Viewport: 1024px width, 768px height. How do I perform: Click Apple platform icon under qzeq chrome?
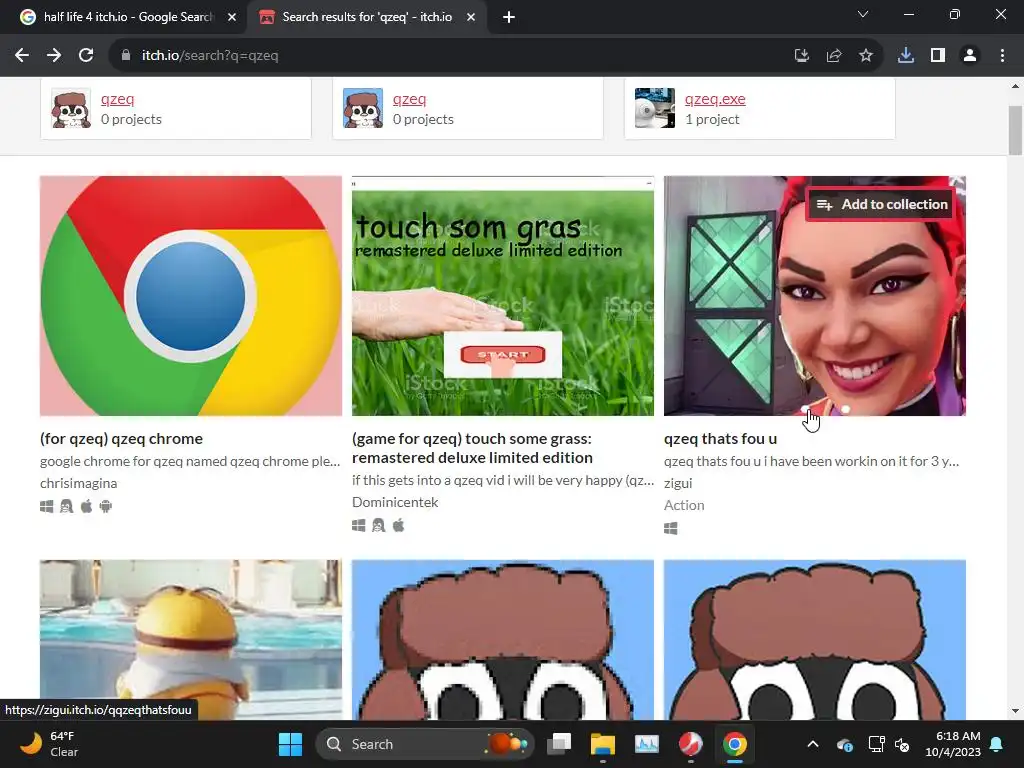pyautogui.click(x=86, y=506)
